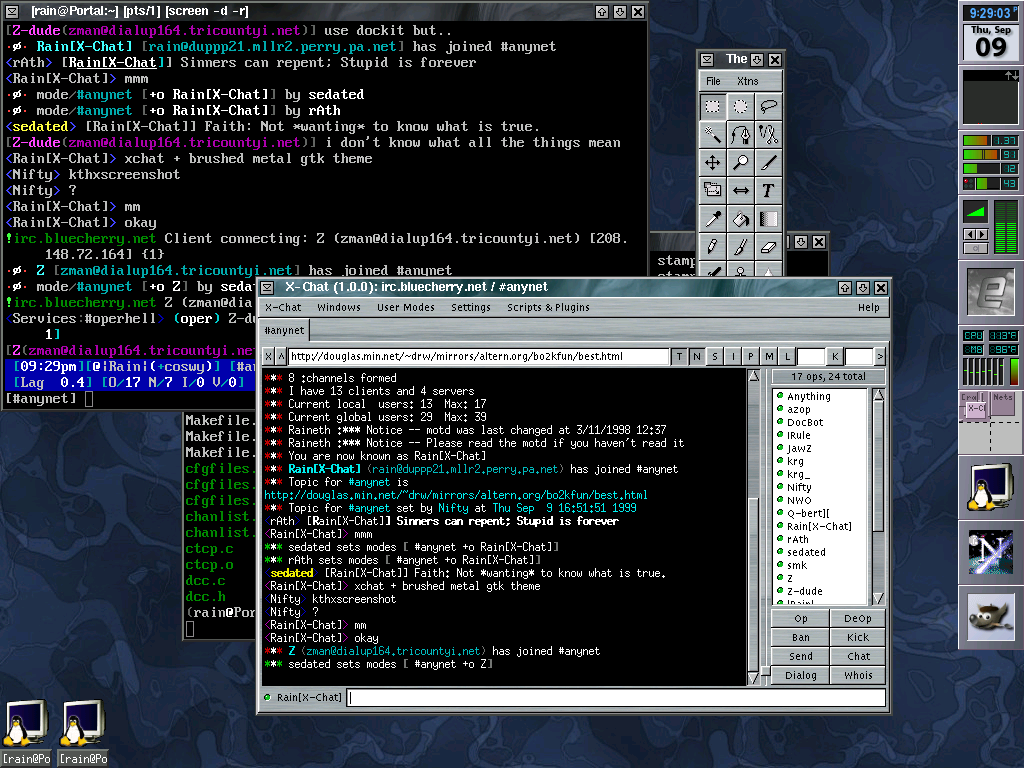Click the scroll-down arrow of the chat text
Viewport: 1024px width, 768px height.
pyautogui.click(x=754, y=679)
